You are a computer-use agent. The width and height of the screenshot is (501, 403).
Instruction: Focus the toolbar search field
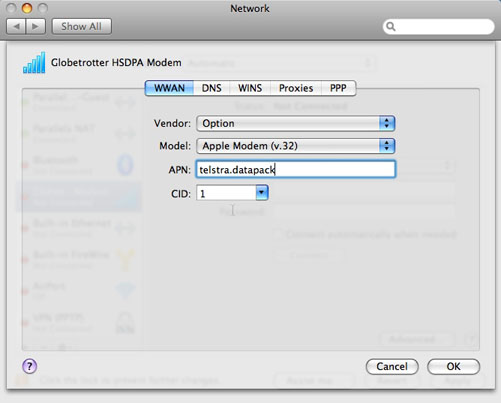[x=438, y=26]
